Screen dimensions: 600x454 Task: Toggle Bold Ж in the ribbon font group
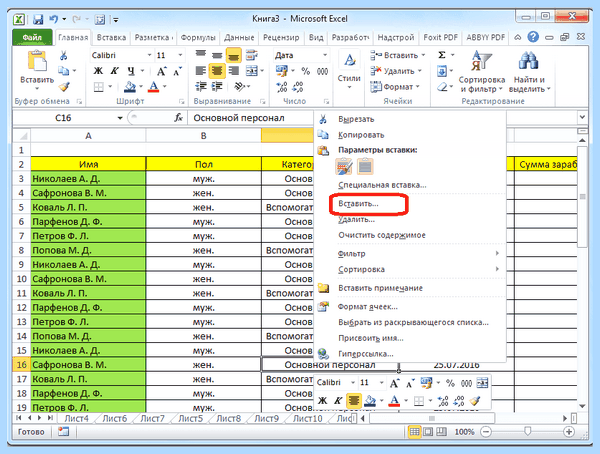coord(98,71)
